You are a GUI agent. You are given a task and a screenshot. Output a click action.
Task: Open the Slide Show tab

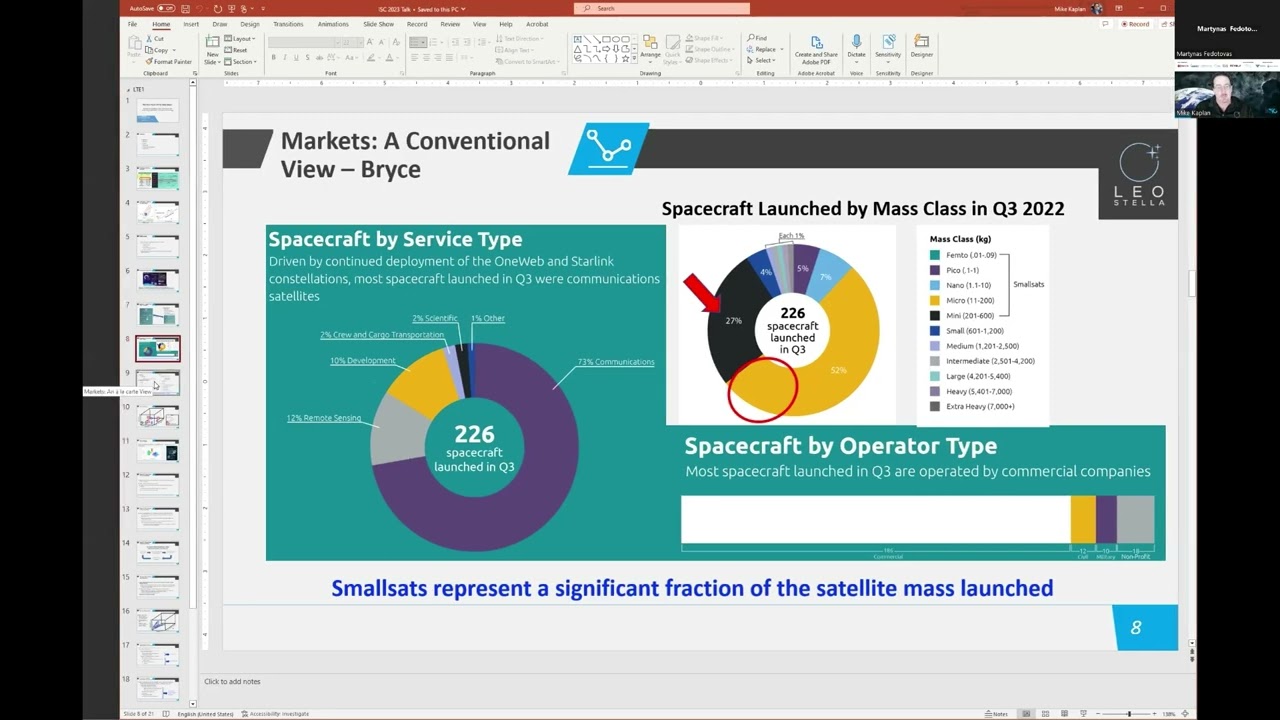click(x=378, y=24)
